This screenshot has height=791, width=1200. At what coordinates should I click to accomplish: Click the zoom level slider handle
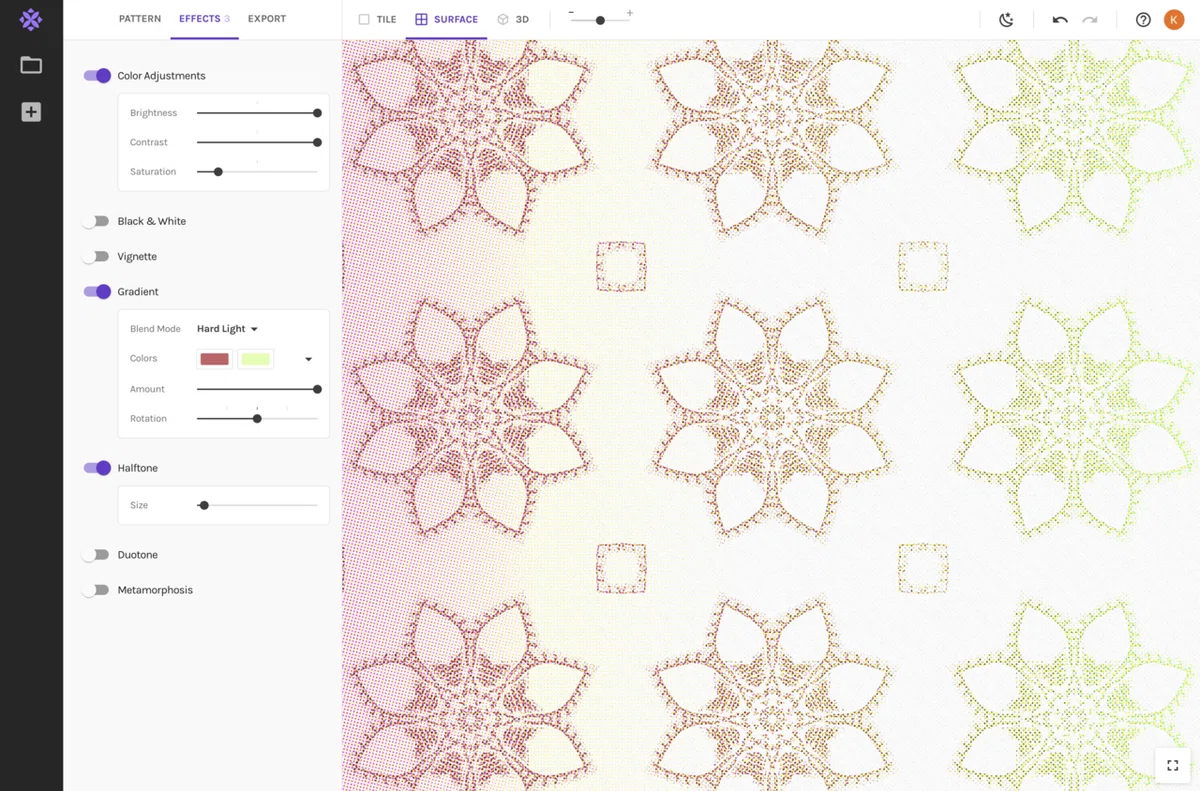[600, 20]
